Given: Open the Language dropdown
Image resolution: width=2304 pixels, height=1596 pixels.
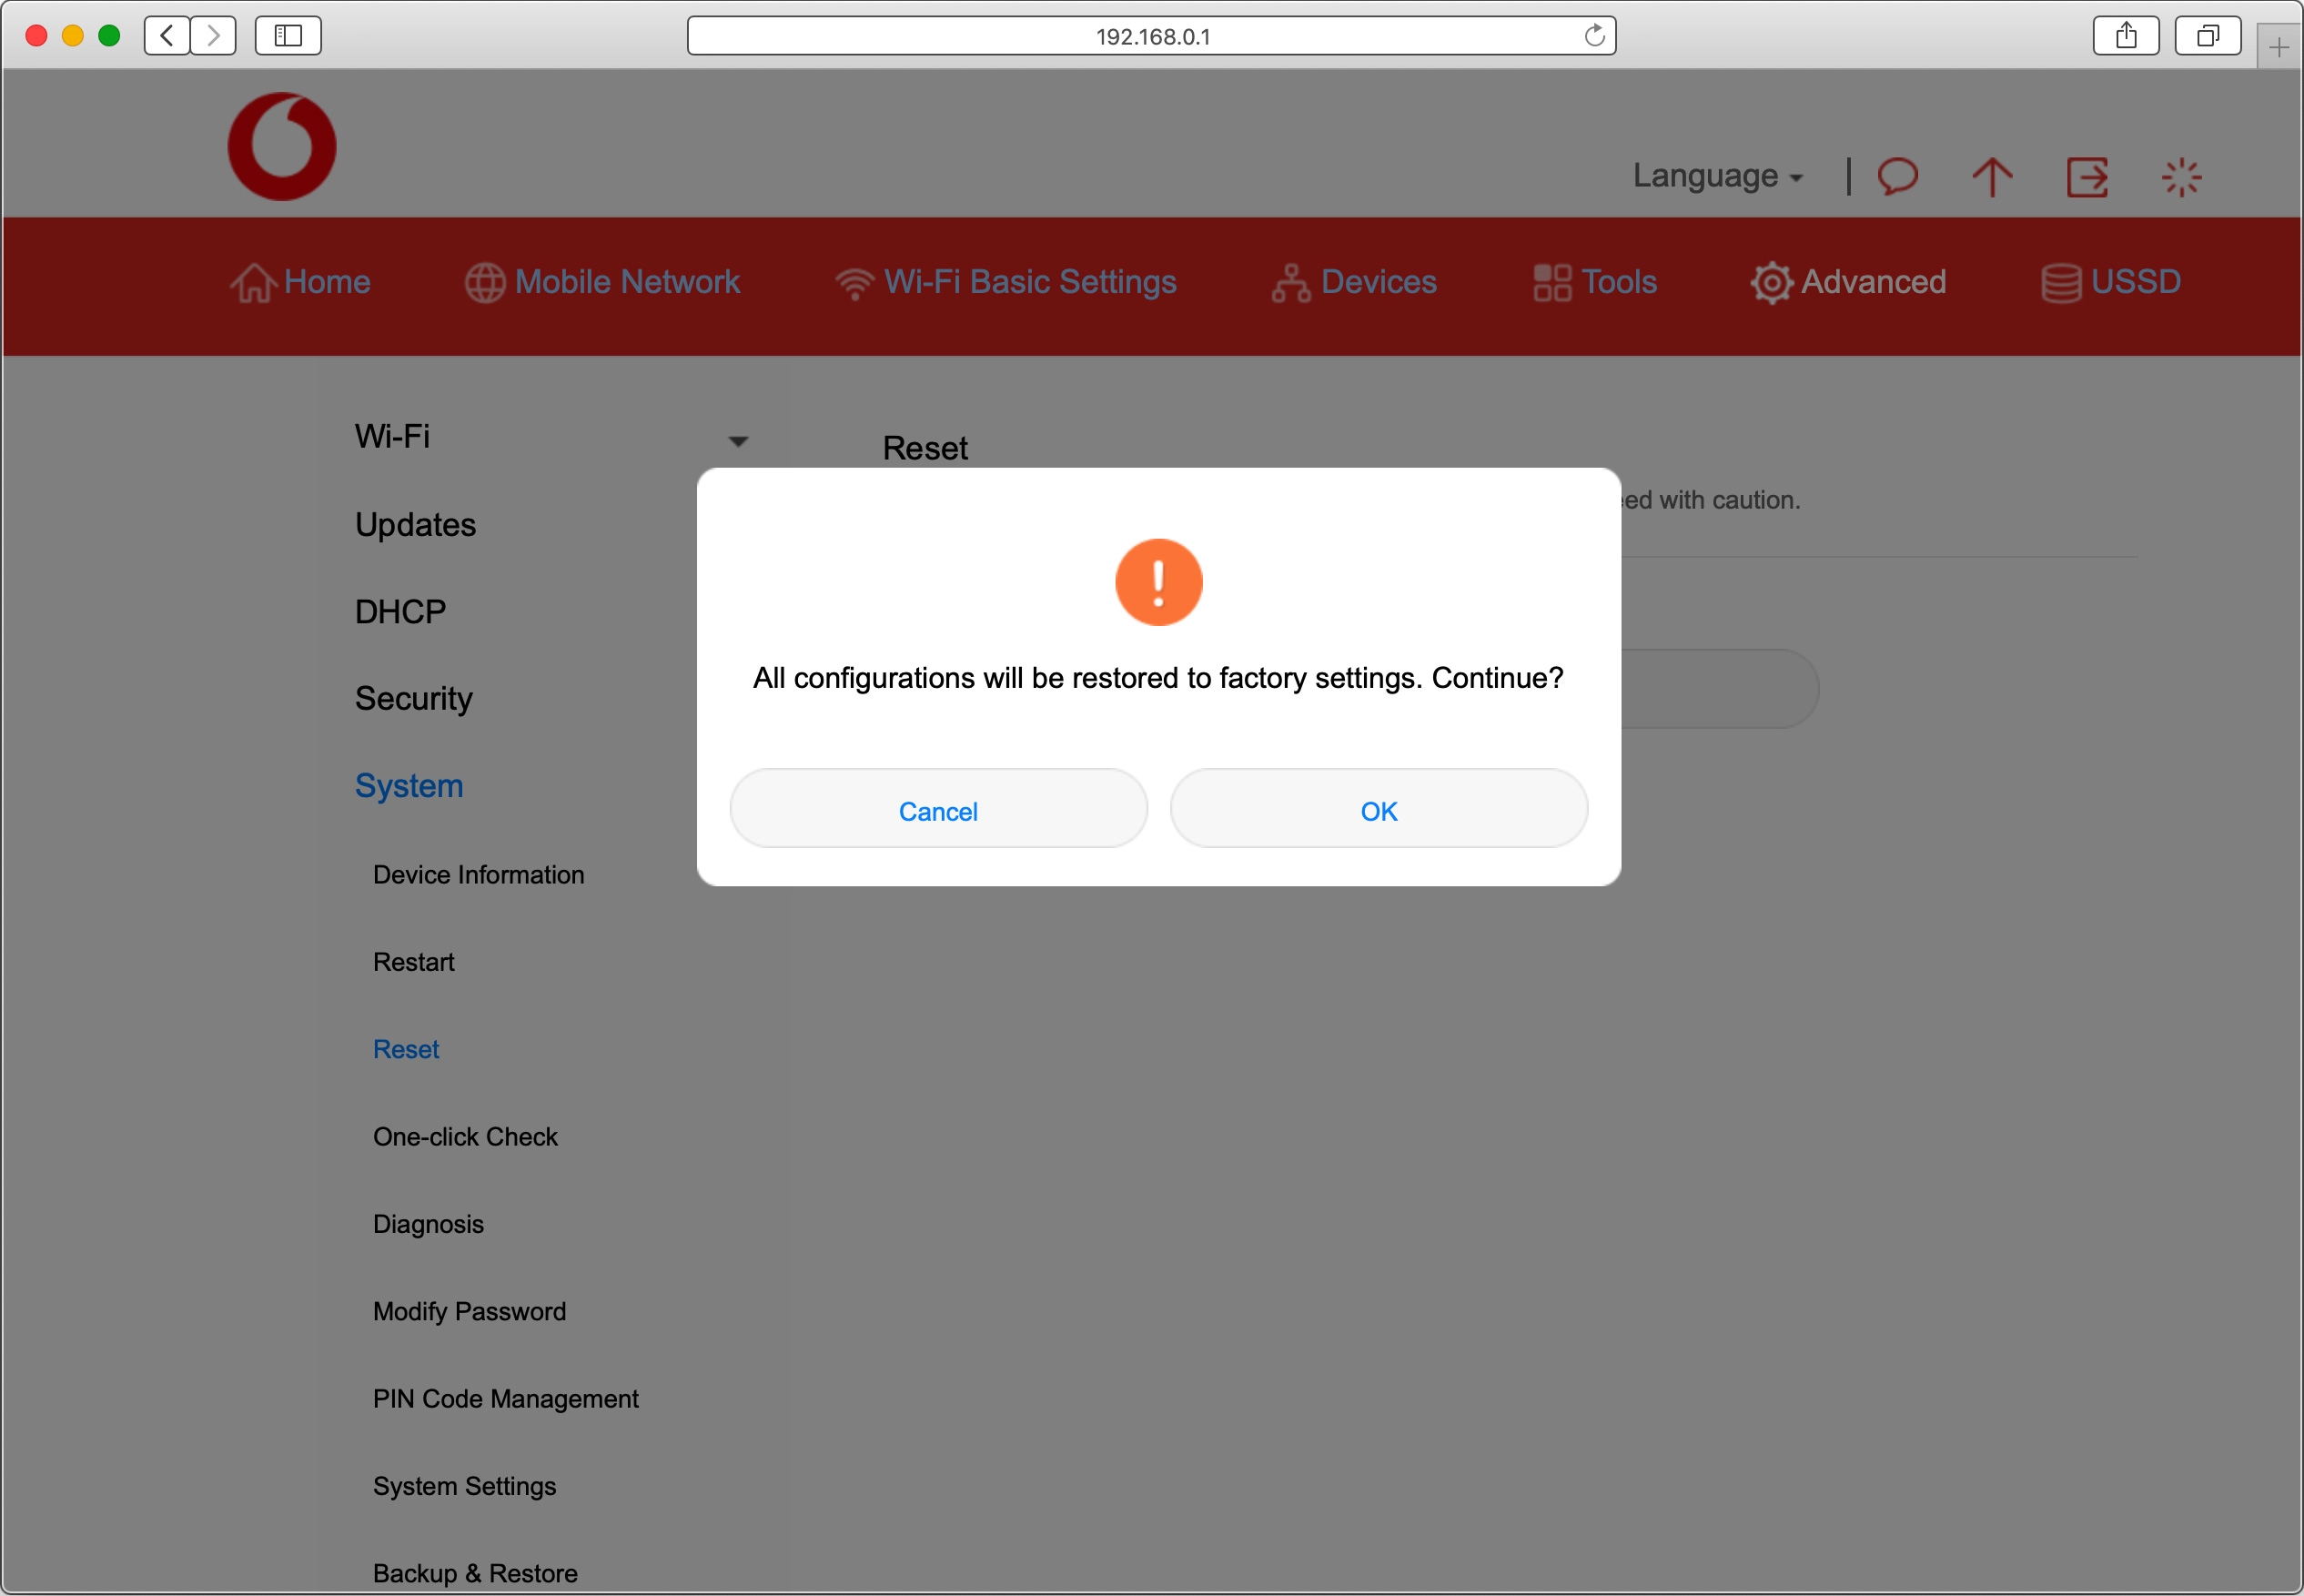Looking at the screenshot, I should [1717, 176].
